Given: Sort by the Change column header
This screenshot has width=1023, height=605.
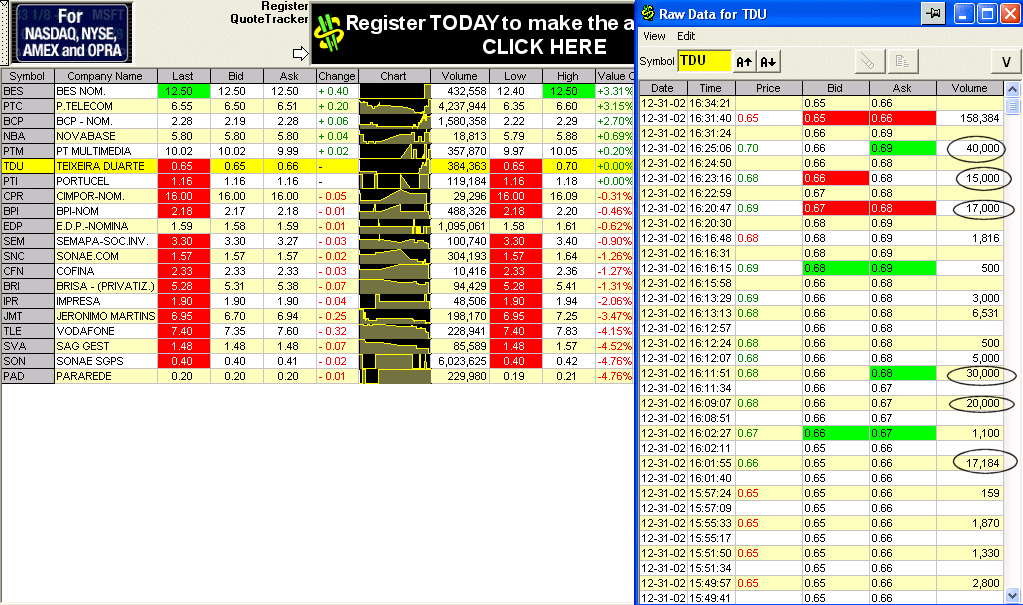Looking at the screenshot, I should (x=337, y=76).
